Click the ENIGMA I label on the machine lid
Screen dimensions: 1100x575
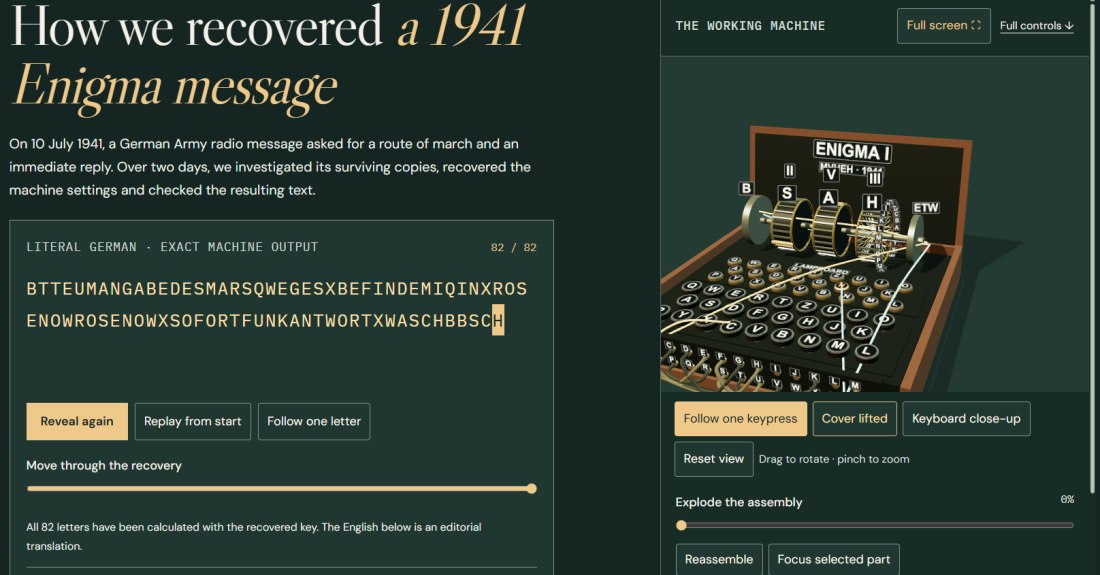click(x=852, y=150)
